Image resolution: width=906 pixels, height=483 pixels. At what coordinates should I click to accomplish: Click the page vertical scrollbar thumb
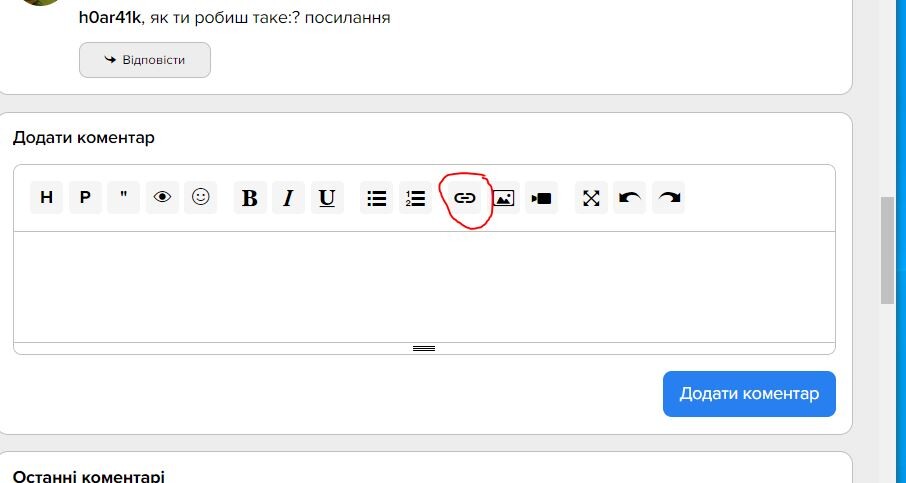coord(887,250)
